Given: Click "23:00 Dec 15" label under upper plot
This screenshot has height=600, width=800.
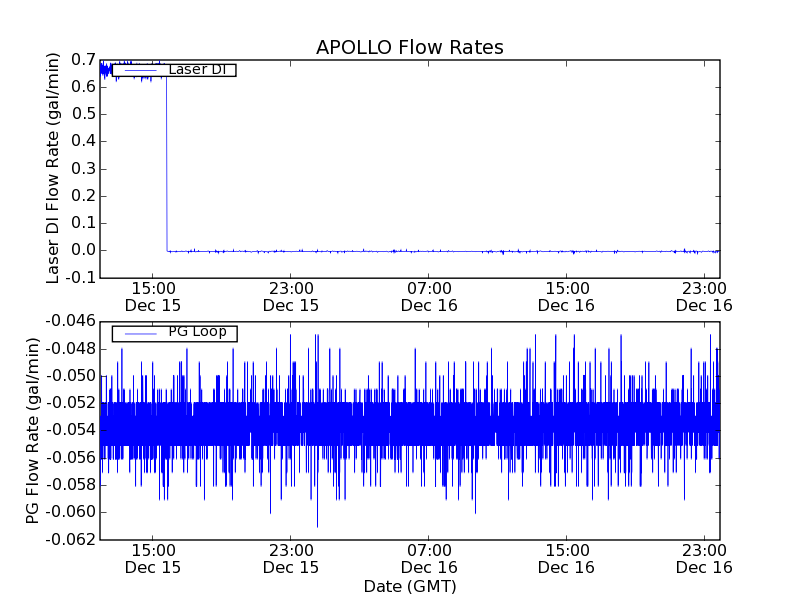Looking at the screenshot, I should point(291,297).
